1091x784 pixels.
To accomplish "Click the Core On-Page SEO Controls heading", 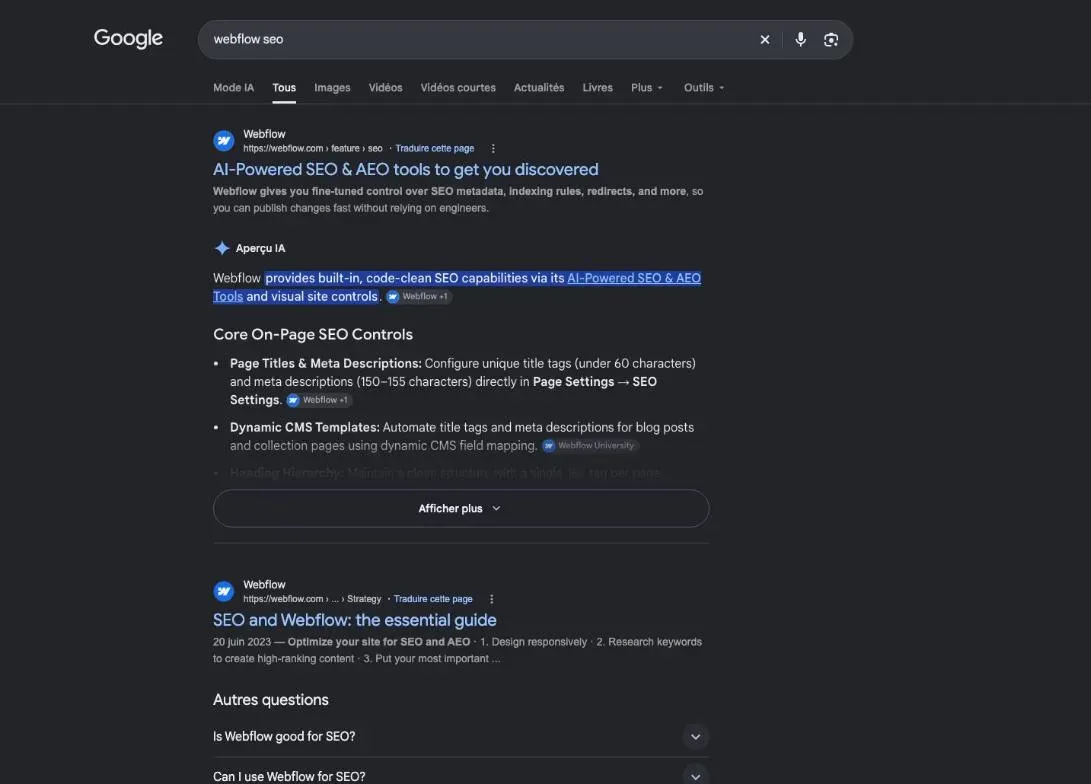I will point(312,335).
